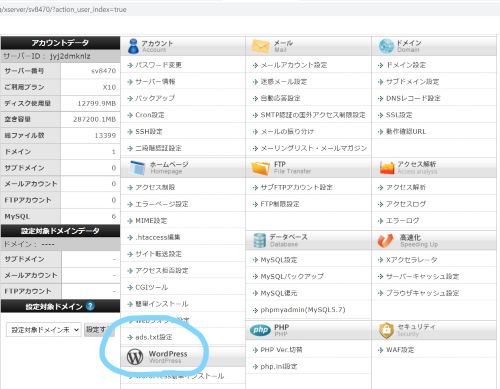Open the SSH設定 link
Viewport: 500px width, 389px height.
(x=149, y=132)
